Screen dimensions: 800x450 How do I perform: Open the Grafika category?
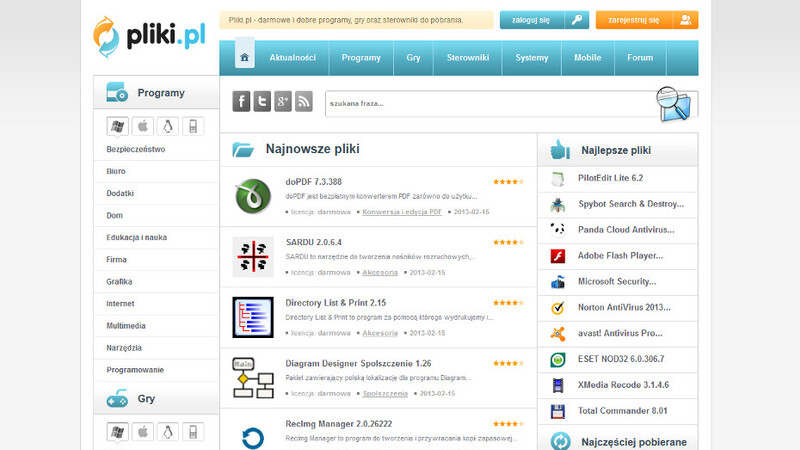(119, 282)
